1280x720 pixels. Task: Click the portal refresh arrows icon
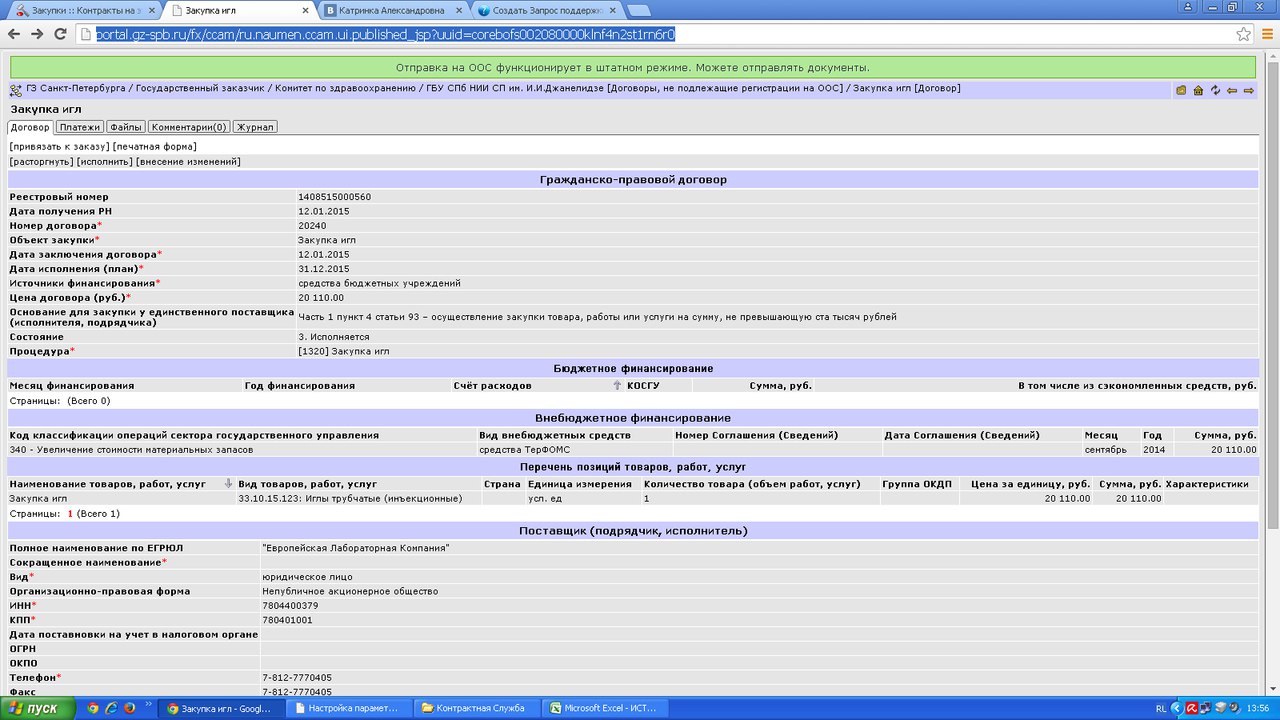tap(1215, 90)
